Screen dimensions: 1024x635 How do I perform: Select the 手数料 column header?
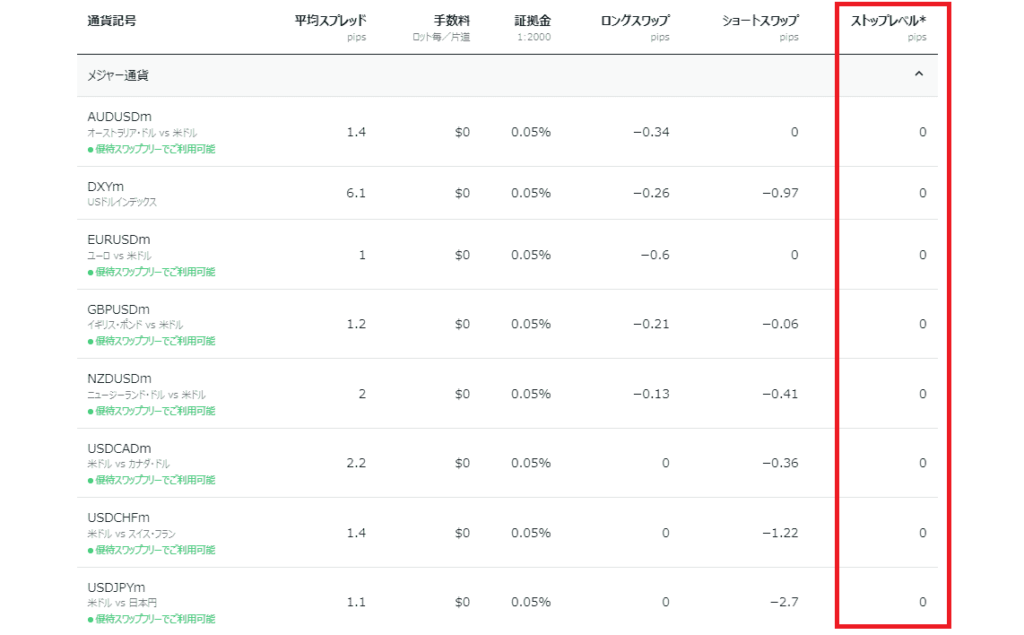tap(452, 20)
